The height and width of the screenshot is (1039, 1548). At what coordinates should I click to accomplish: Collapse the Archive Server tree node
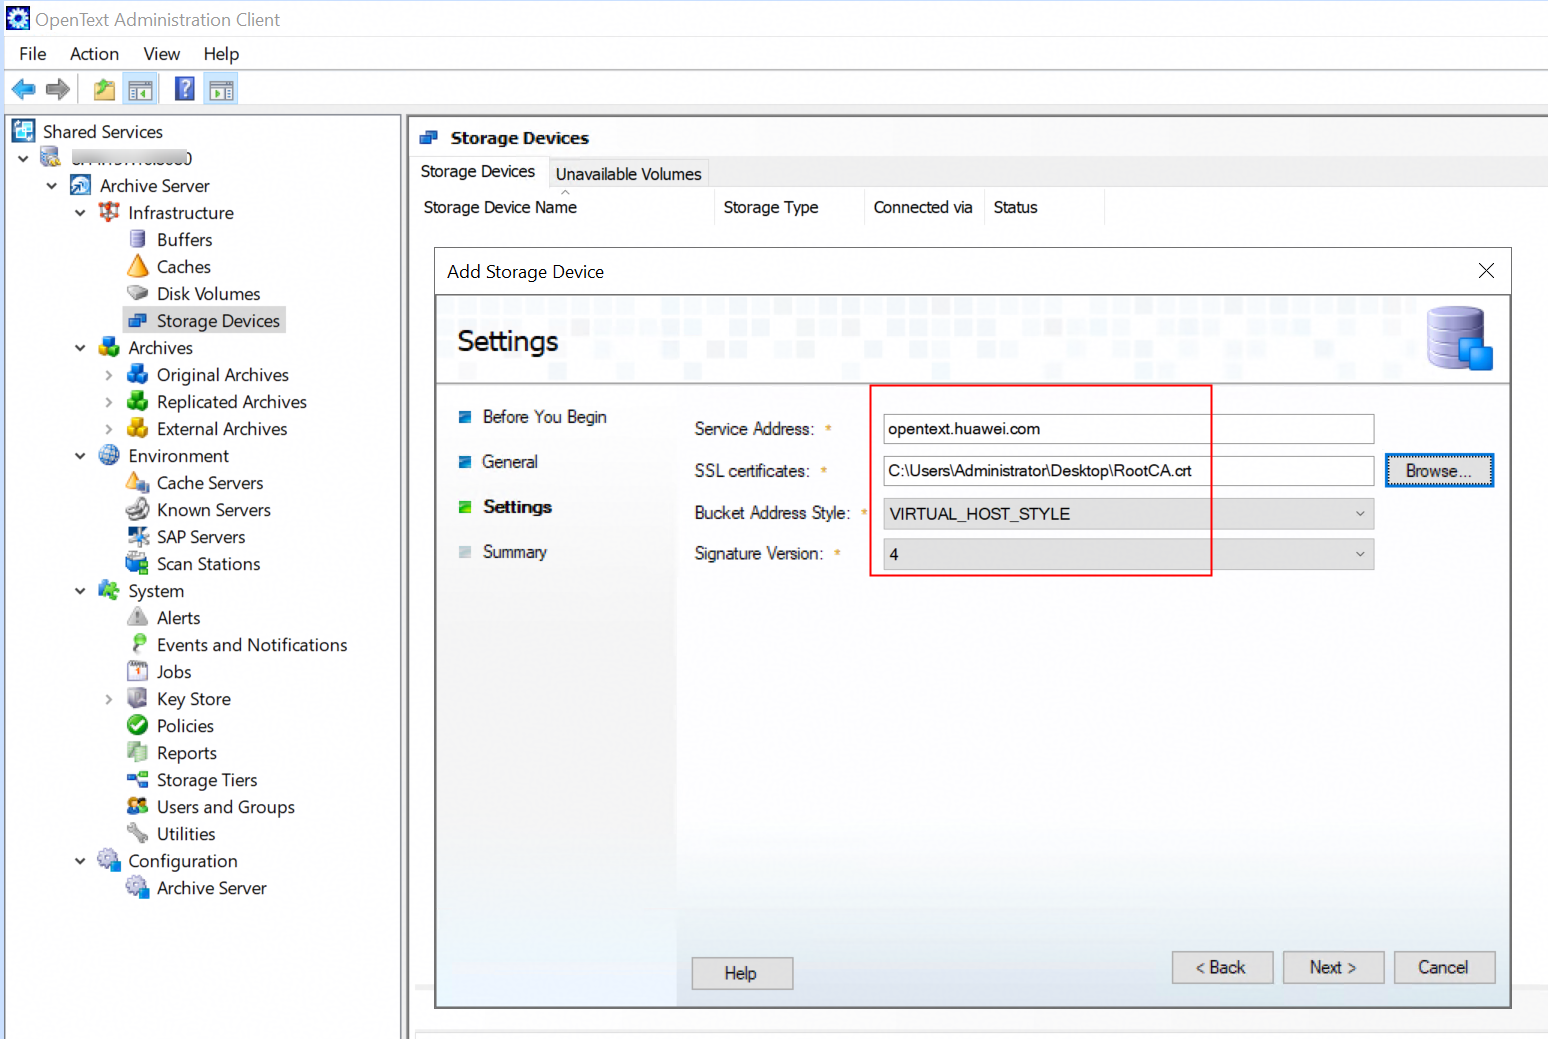tap(52, 185)
